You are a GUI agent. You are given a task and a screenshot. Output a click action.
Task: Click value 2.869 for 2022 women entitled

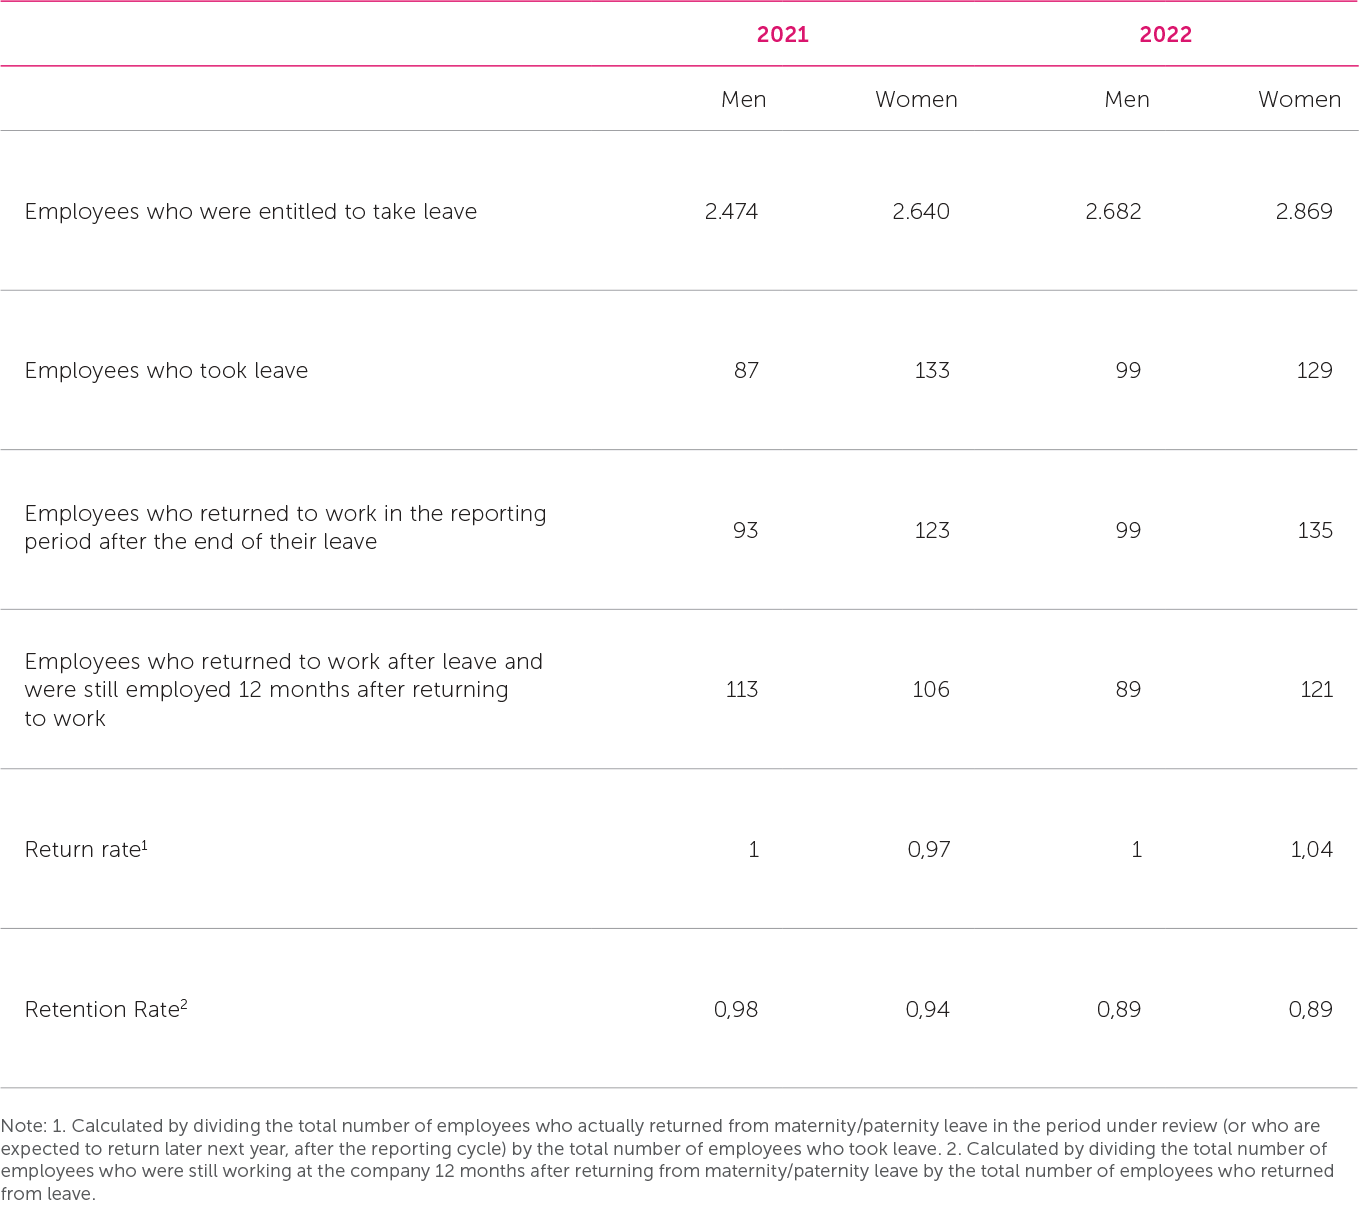(x=1303, y=212)
